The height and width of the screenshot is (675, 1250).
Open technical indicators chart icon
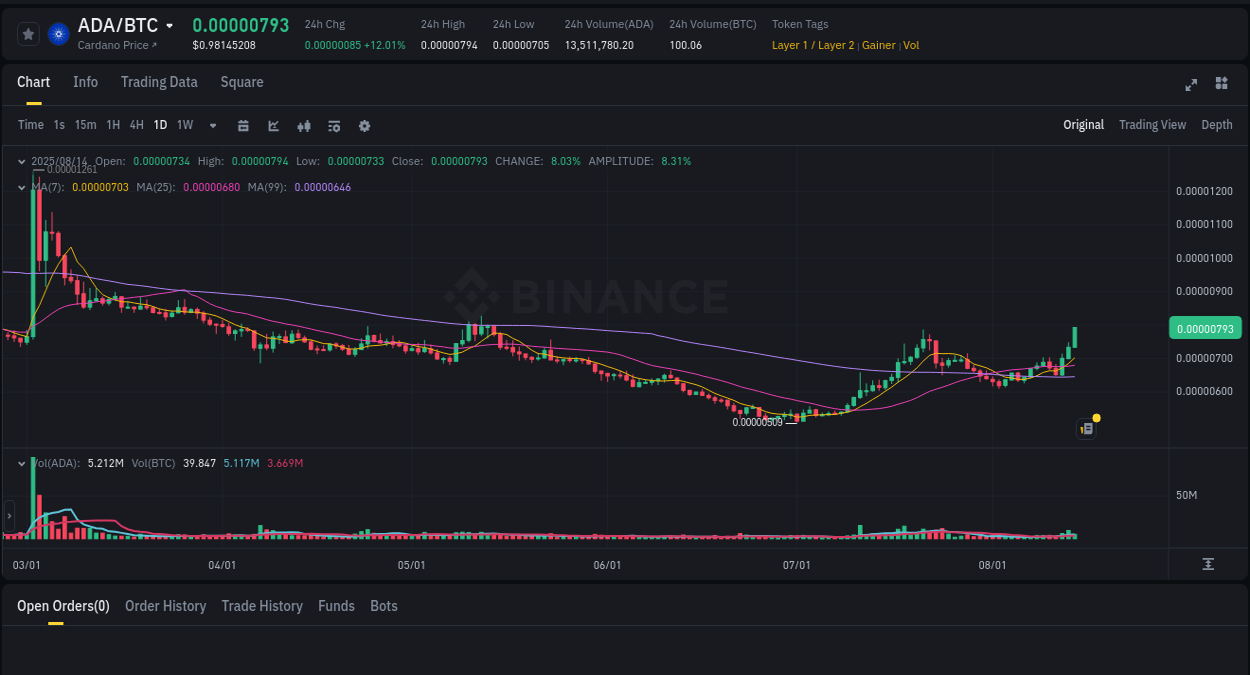273,126
